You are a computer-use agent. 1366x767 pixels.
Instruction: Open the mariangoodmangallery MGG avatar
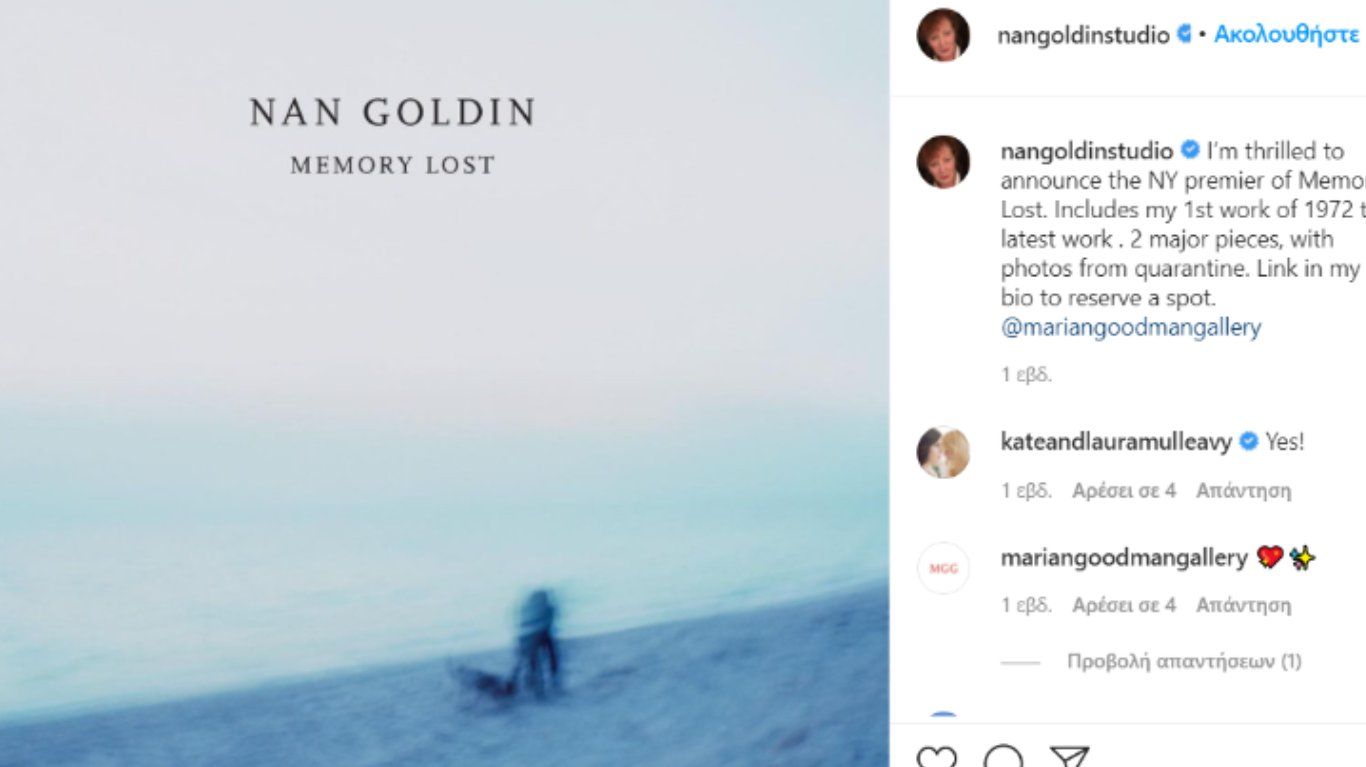point(943,568)
